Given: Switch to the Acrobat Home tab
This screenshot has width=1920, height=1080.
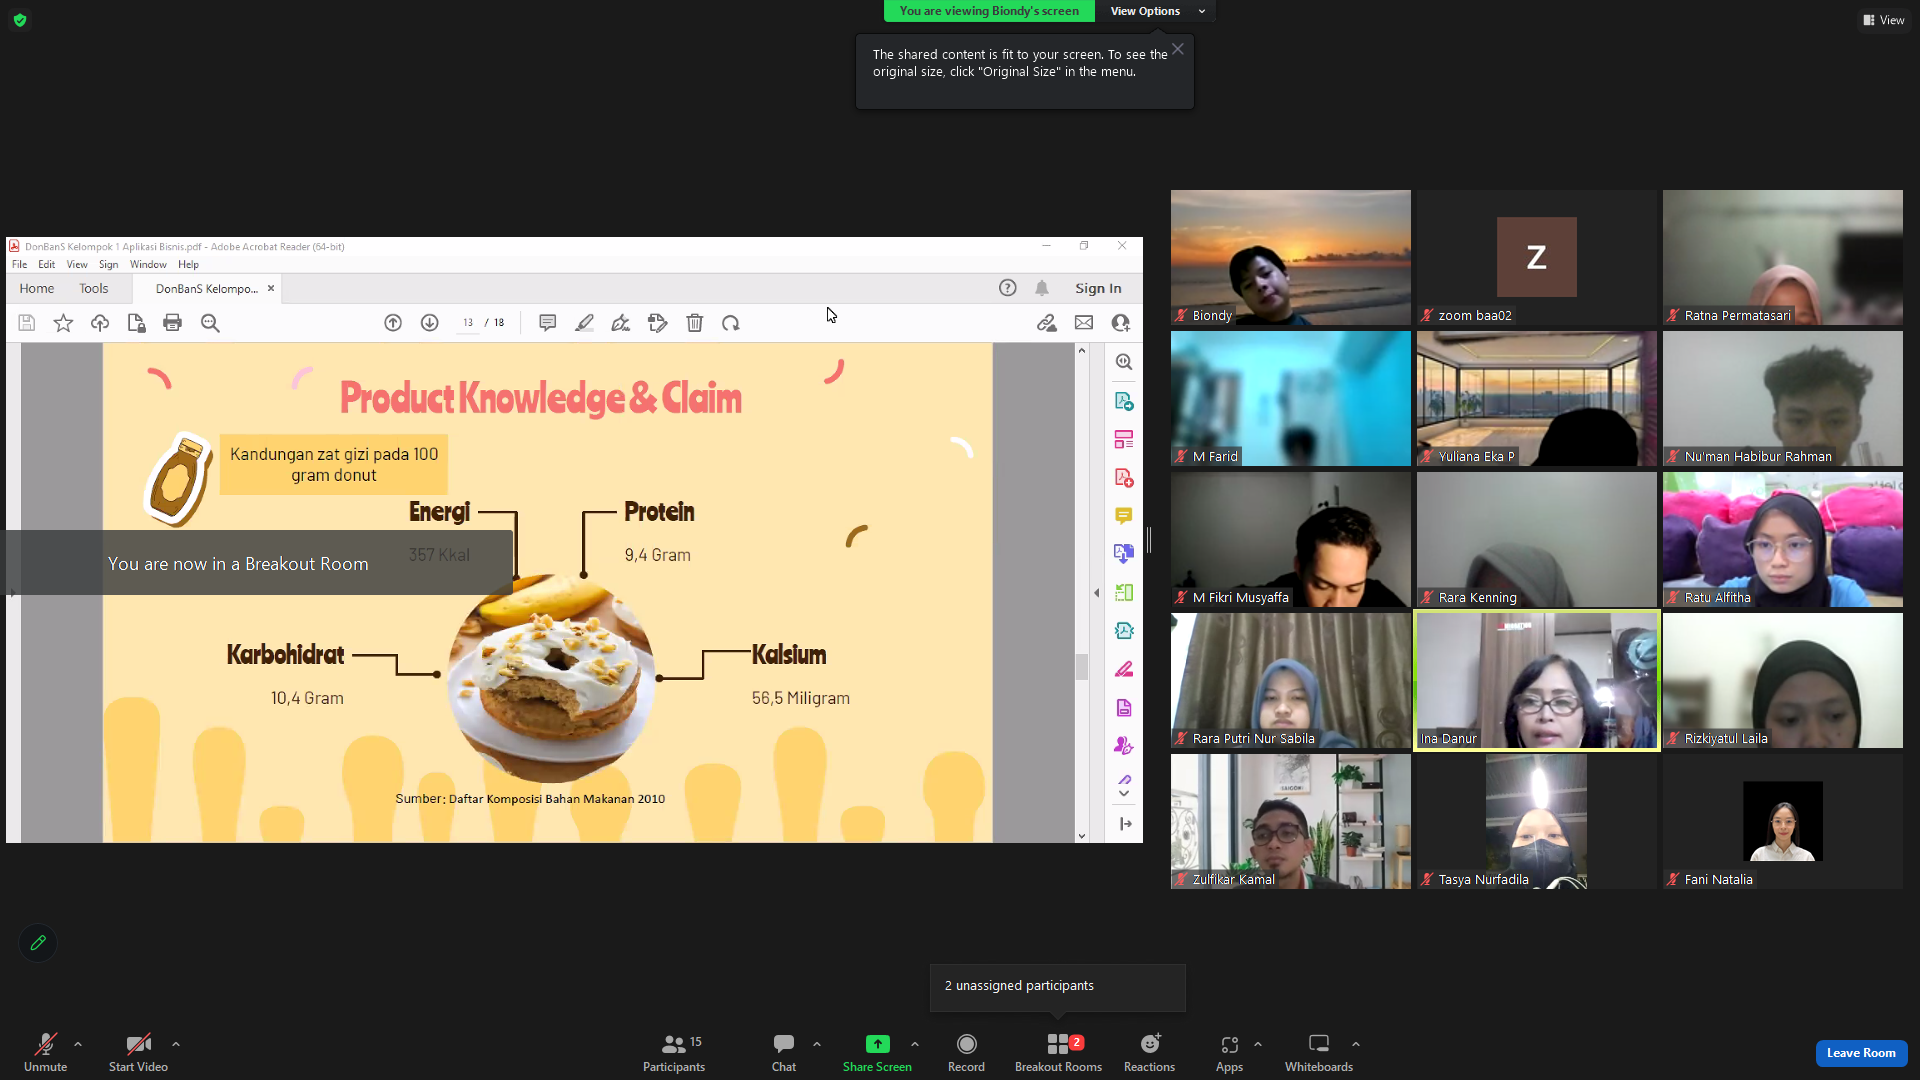Looking at the screenshot, I should point(37,288).
